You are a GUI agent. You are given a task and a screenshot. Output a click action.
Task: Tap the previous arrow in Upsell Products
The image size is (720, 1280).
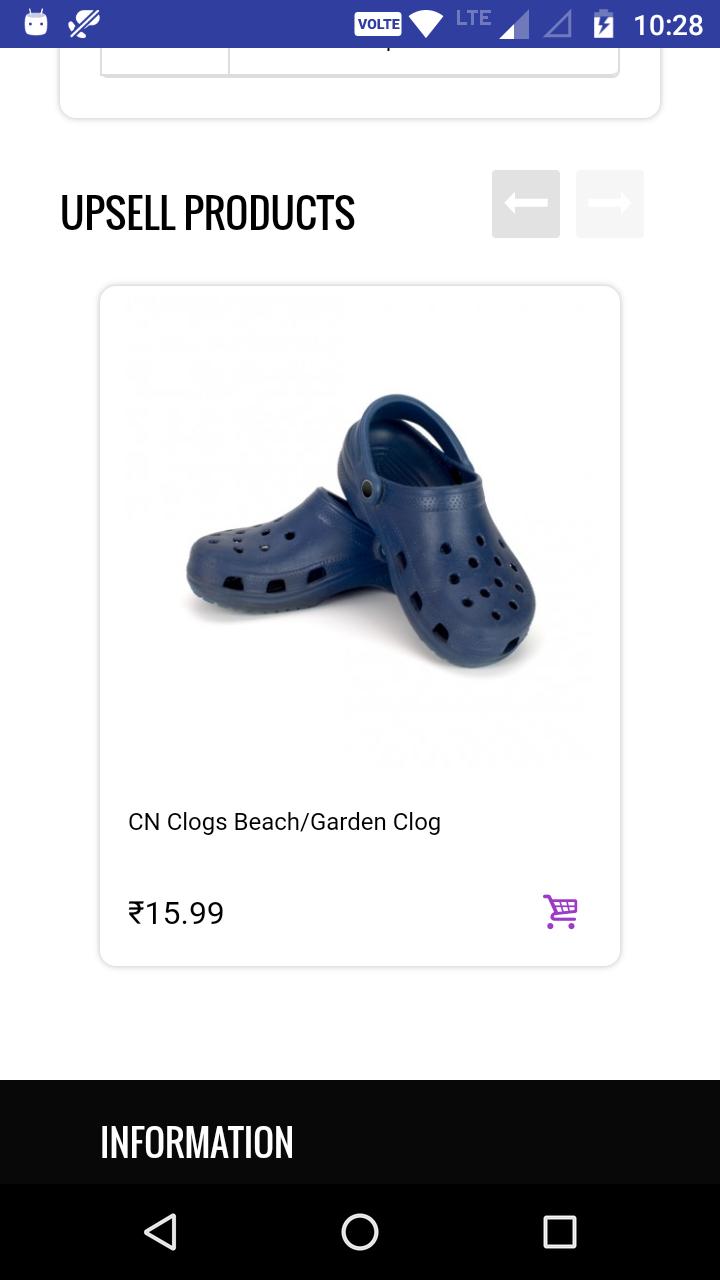[526, 204]
